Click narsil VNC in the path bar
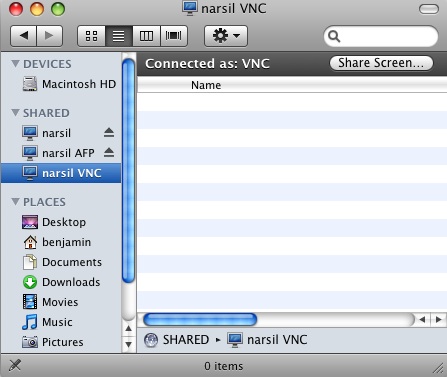The width and height of the screenshot is (447, 377). click(277, 340)
